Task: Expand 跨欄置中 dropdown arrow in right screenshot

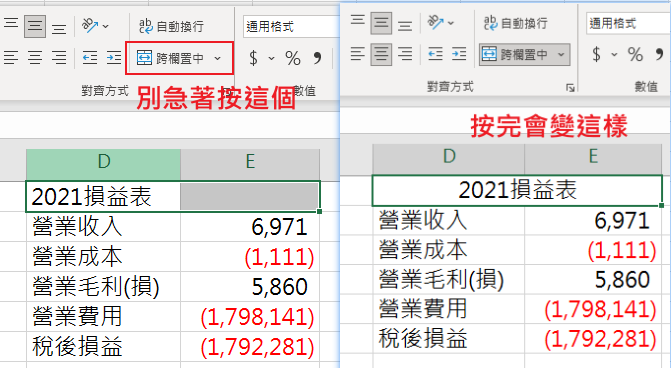Action: pyautogui.click(x=561, y=54)
